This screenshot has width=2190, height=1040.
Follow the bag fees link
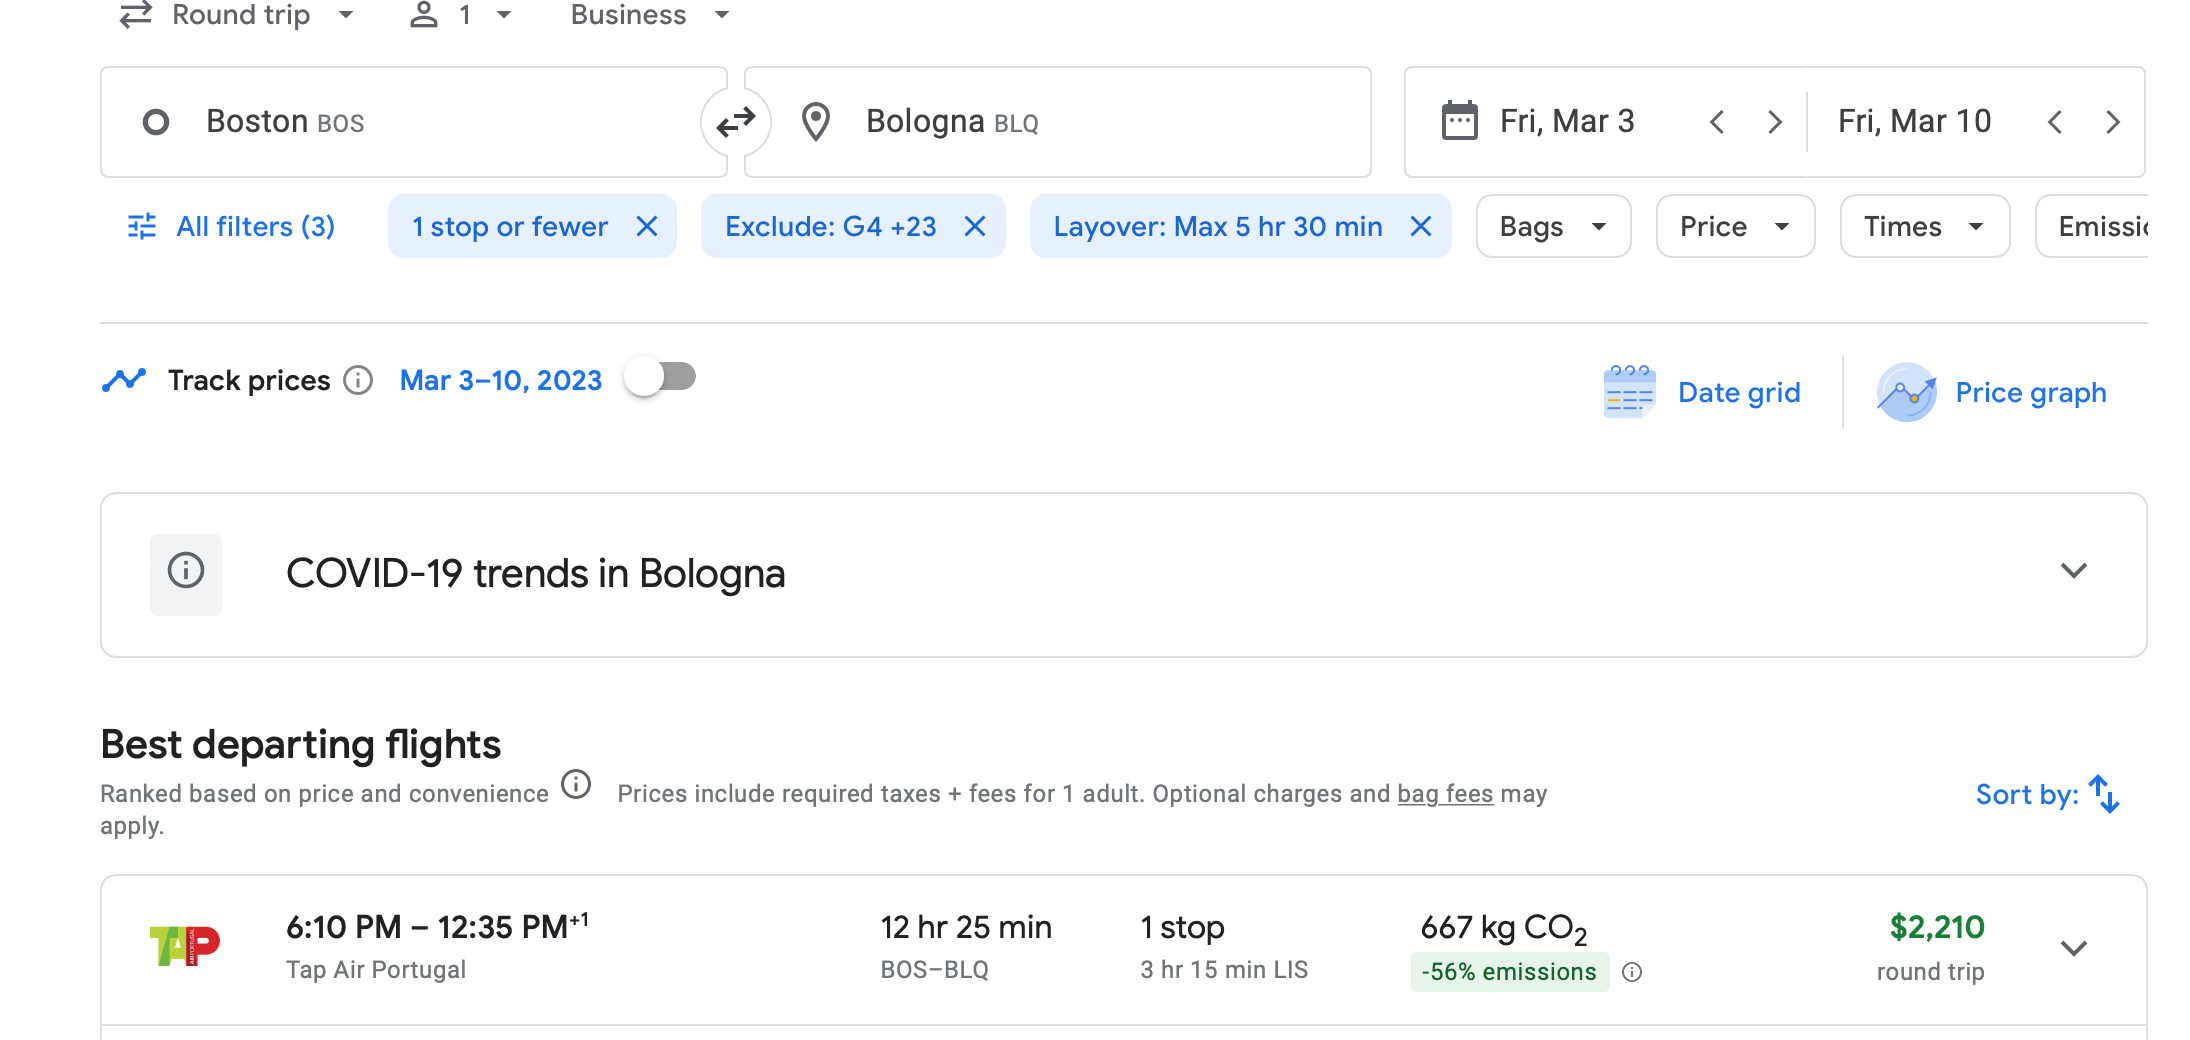1444,794
